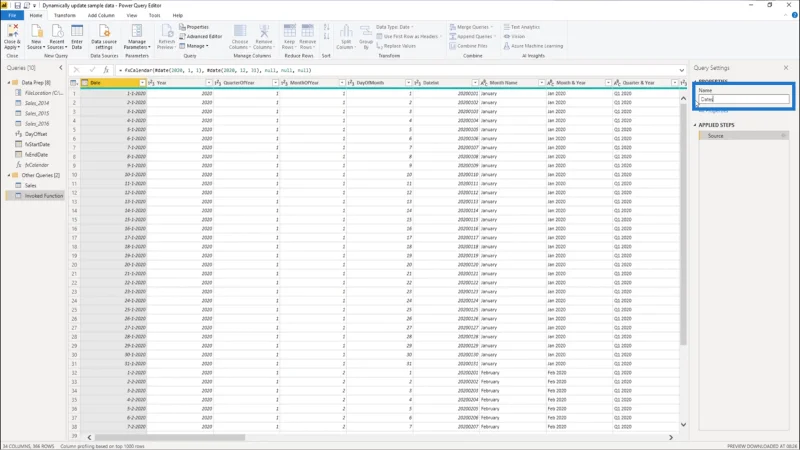Launch the Advanced Editor
800x450 pixels.
pyautogui.click(x=201, y=36)
